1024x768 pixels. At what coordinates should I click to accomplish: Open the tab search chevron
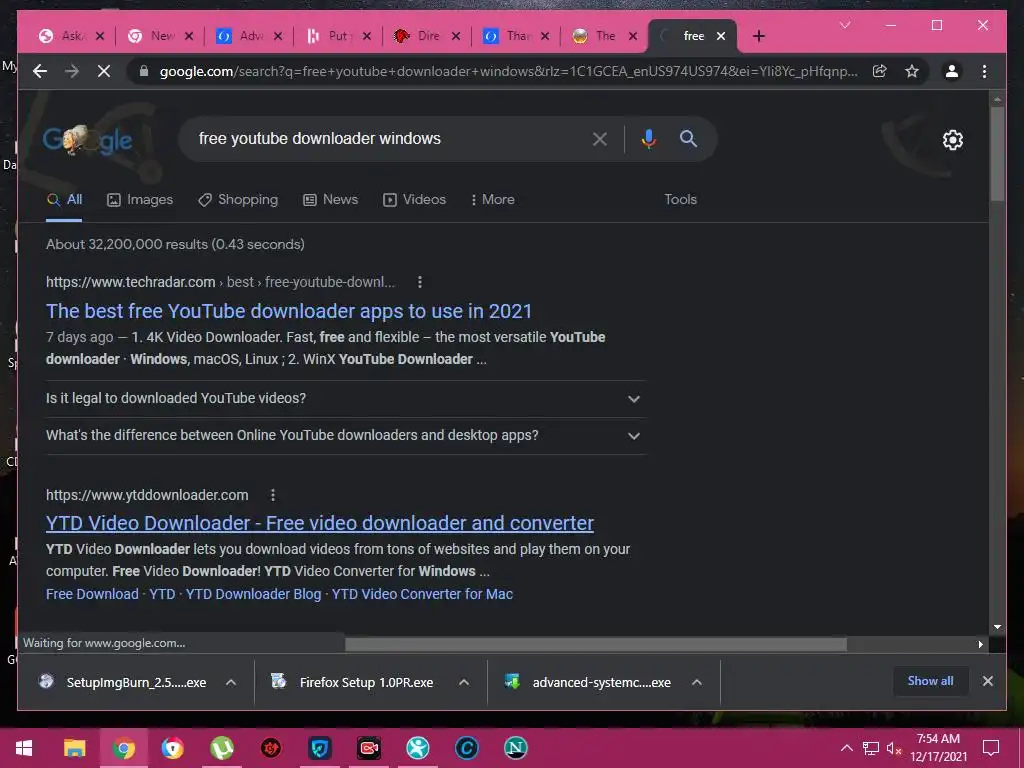point(845,25)
